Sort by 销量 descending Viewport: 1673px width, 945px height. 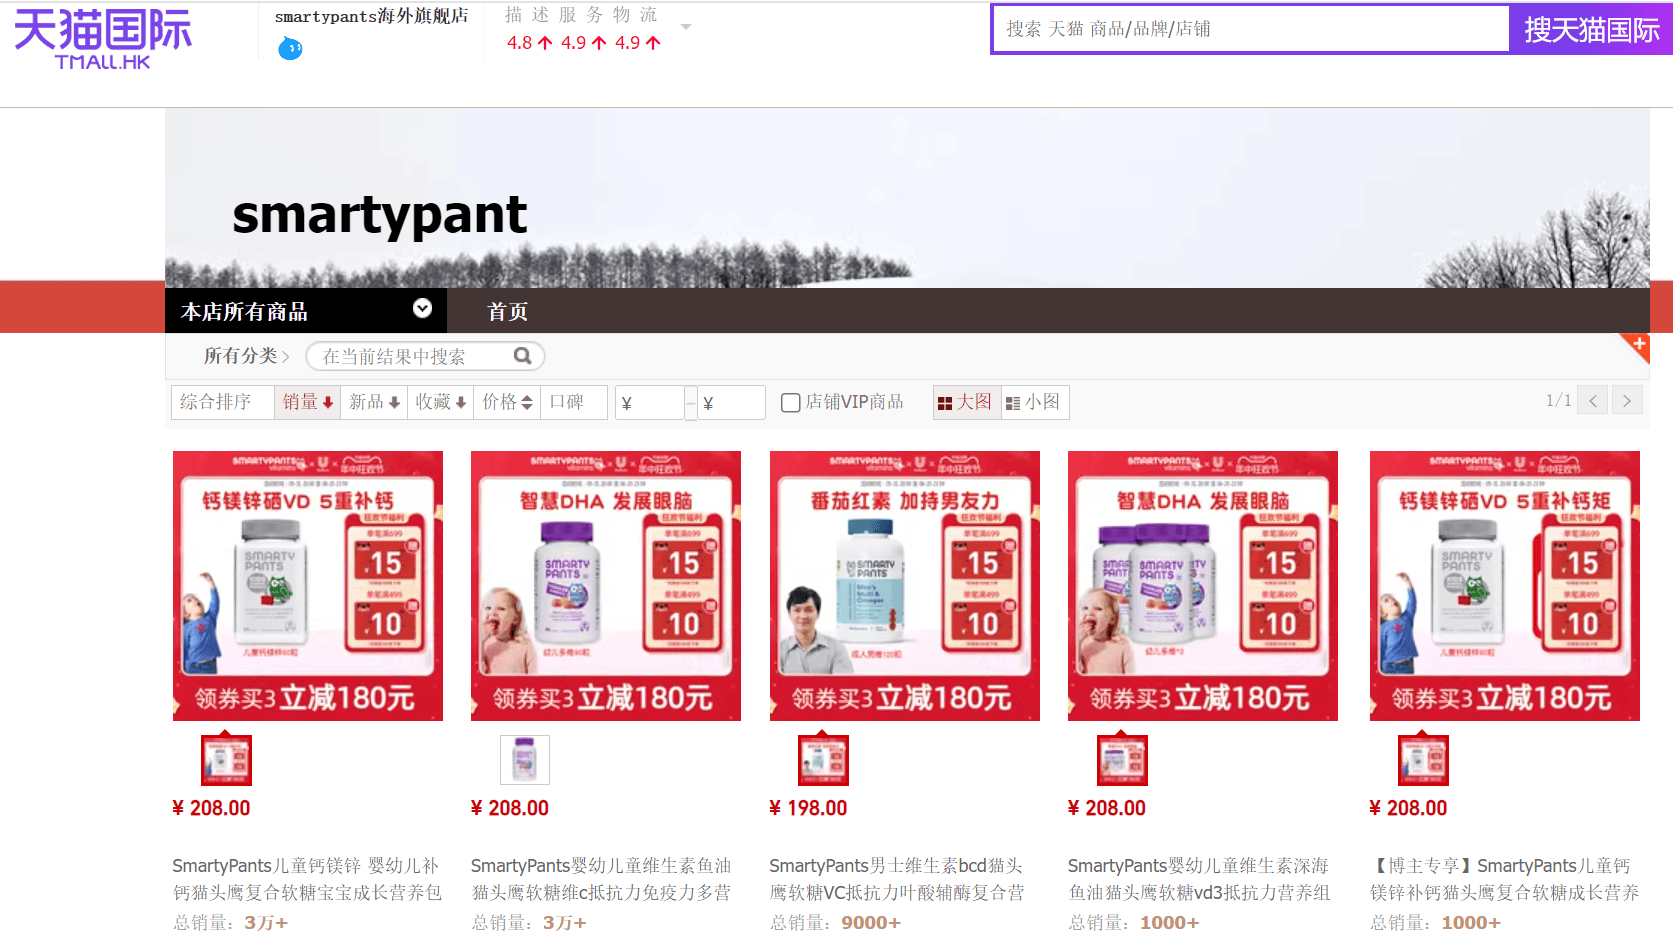[307, 402]
